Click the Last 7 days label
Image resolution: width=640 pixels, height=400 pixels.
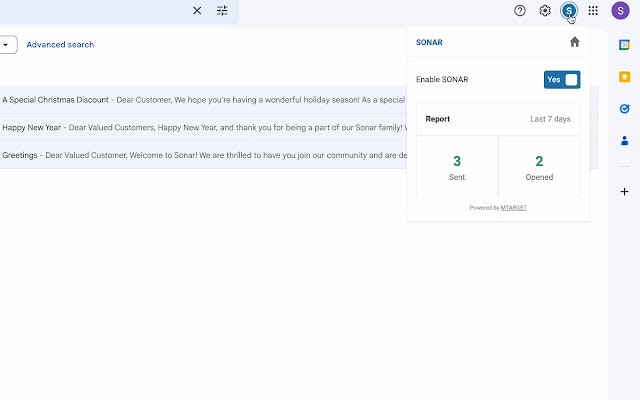pyautogui.click(x=550, y=119)
